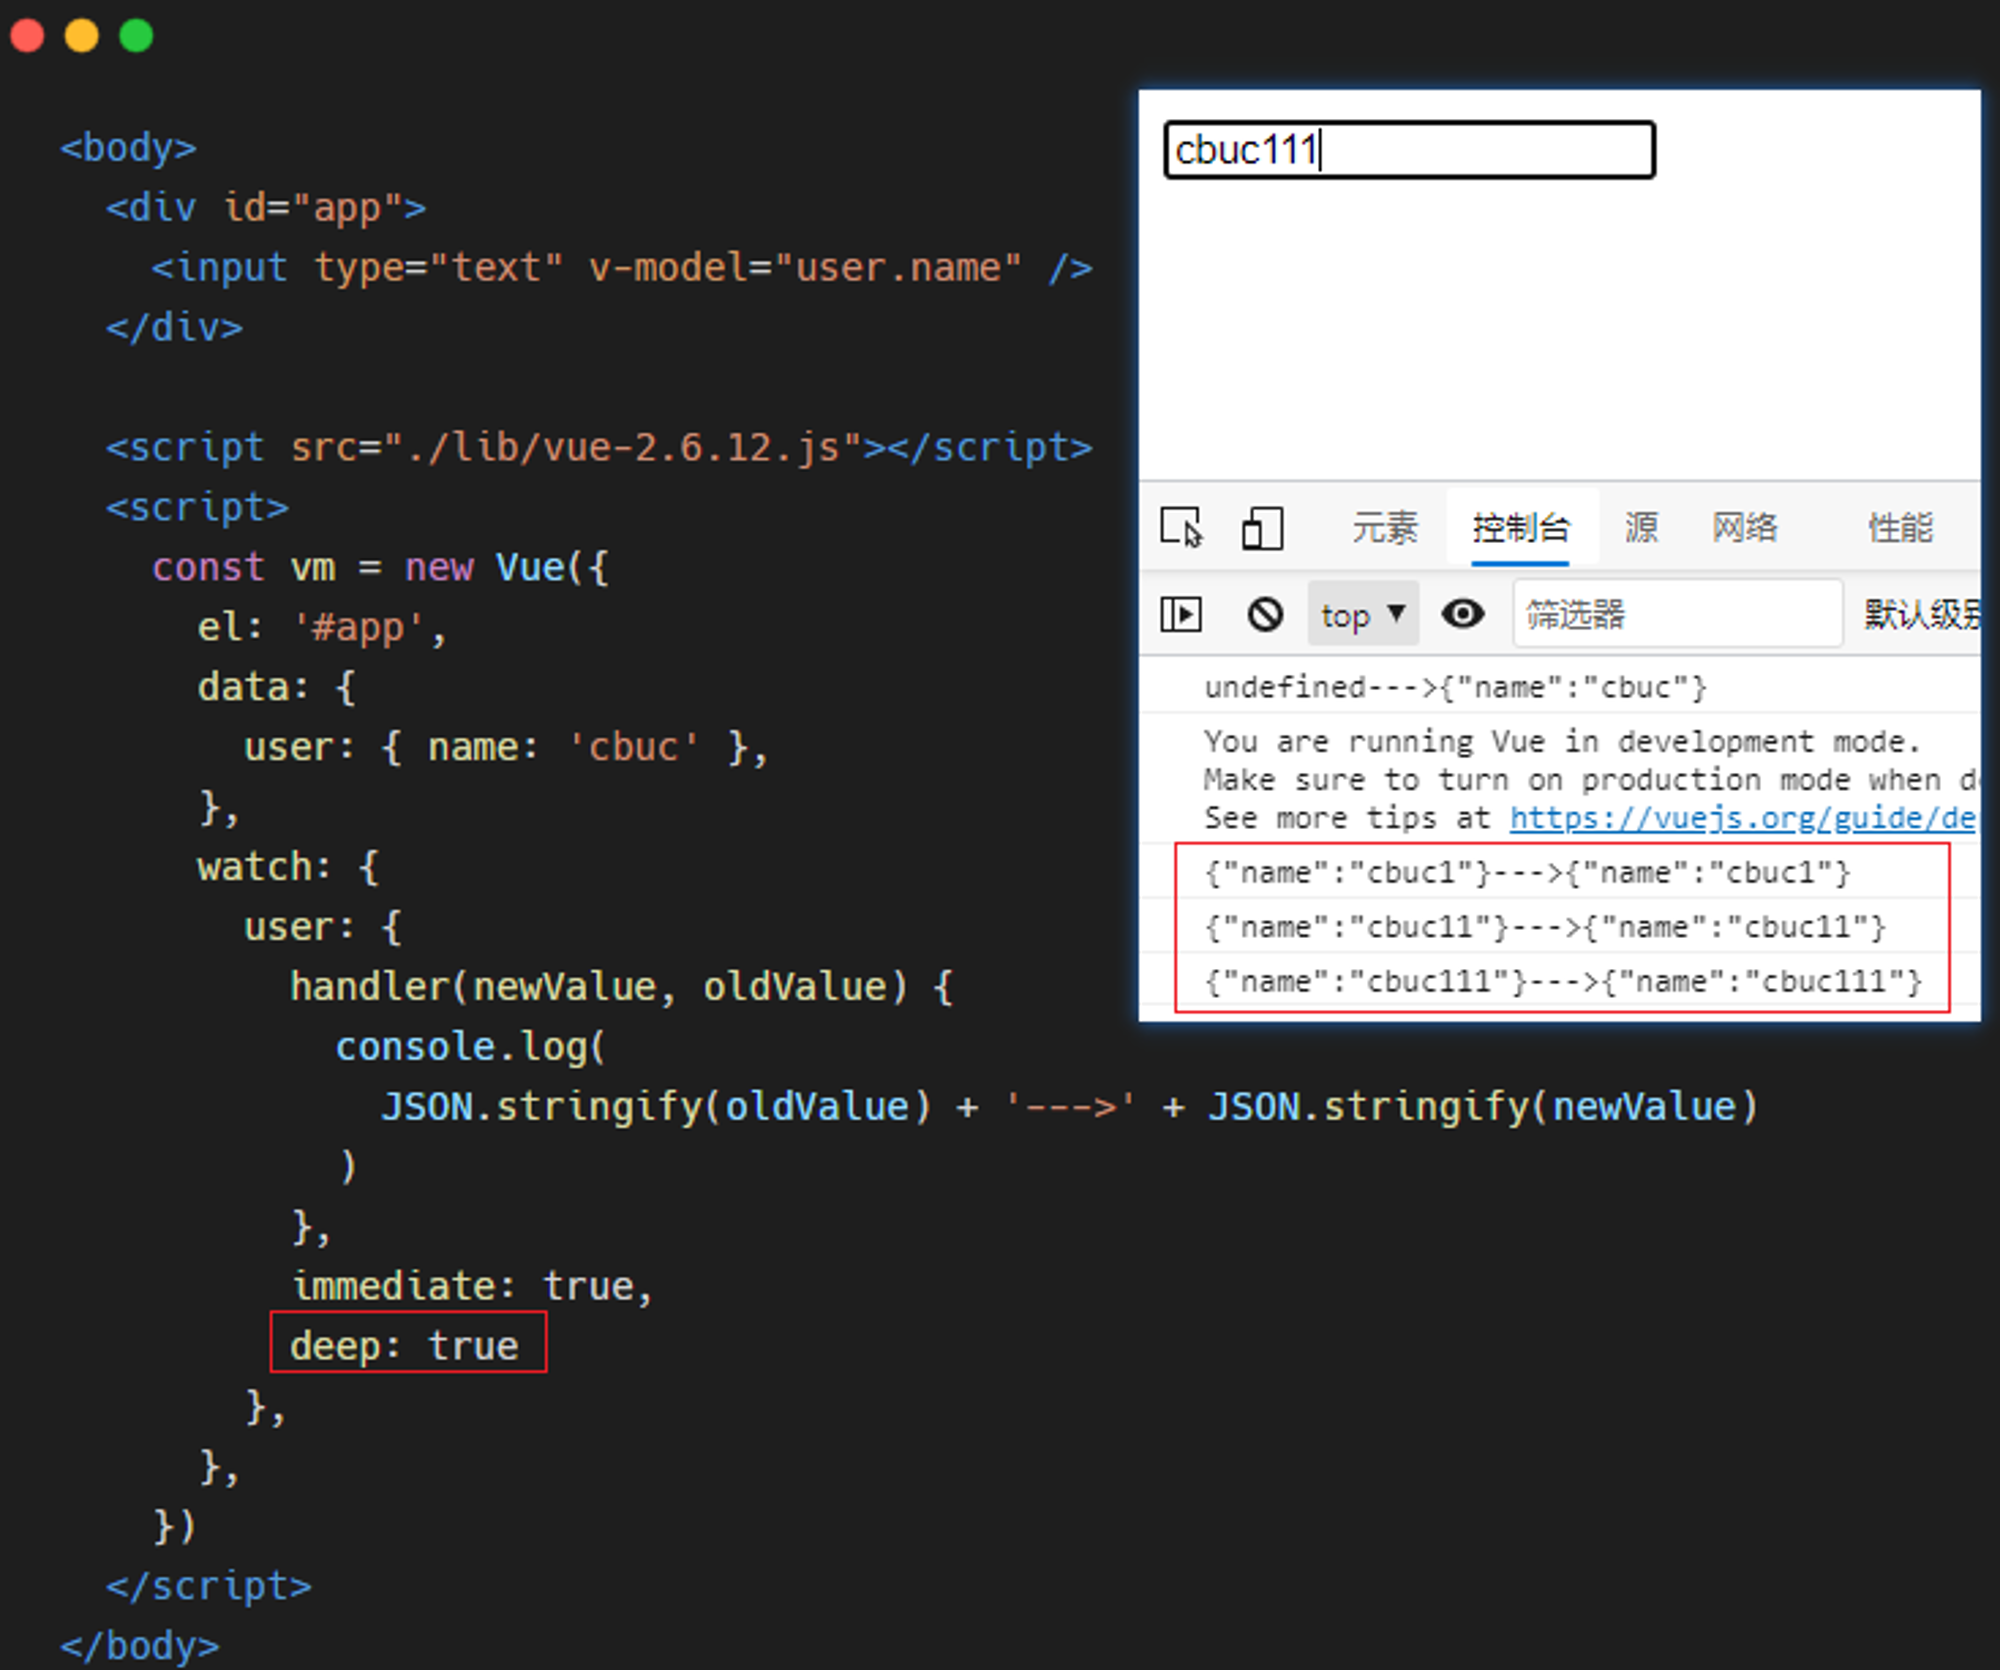Click the closing </script> tag at bottom
2000x1670 pixels.
pyautogui.click(x=208, y=1586)
